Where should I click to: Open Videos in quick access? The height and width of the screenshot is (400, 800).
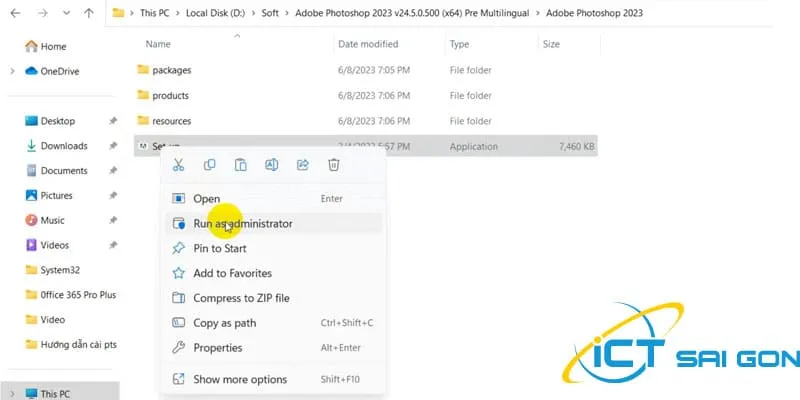point(47,245)
